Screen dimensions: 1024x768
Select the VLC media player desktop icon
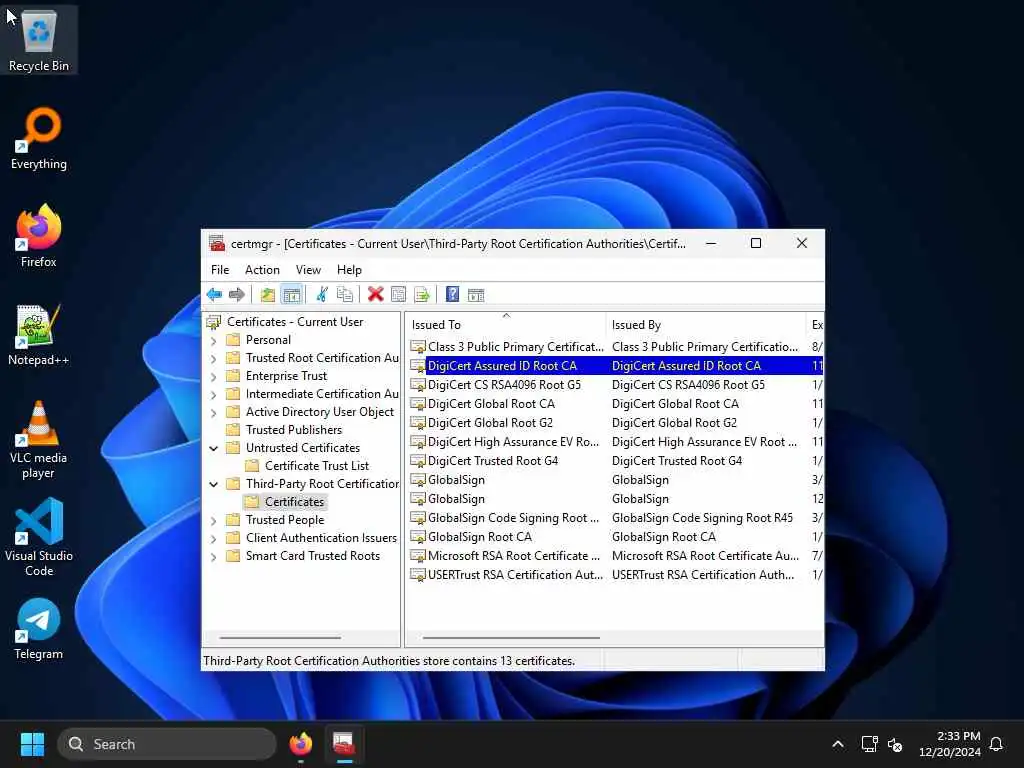[x=39, y=440]
